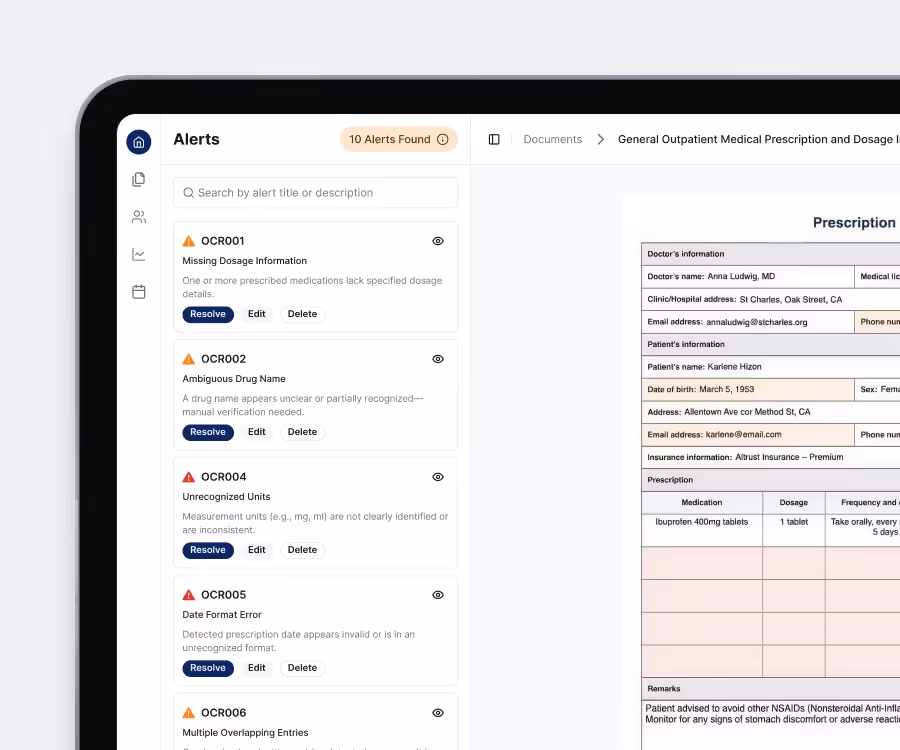900x750 pixels.
Task: Click the Dosage column header
Action: coord(794,503)
